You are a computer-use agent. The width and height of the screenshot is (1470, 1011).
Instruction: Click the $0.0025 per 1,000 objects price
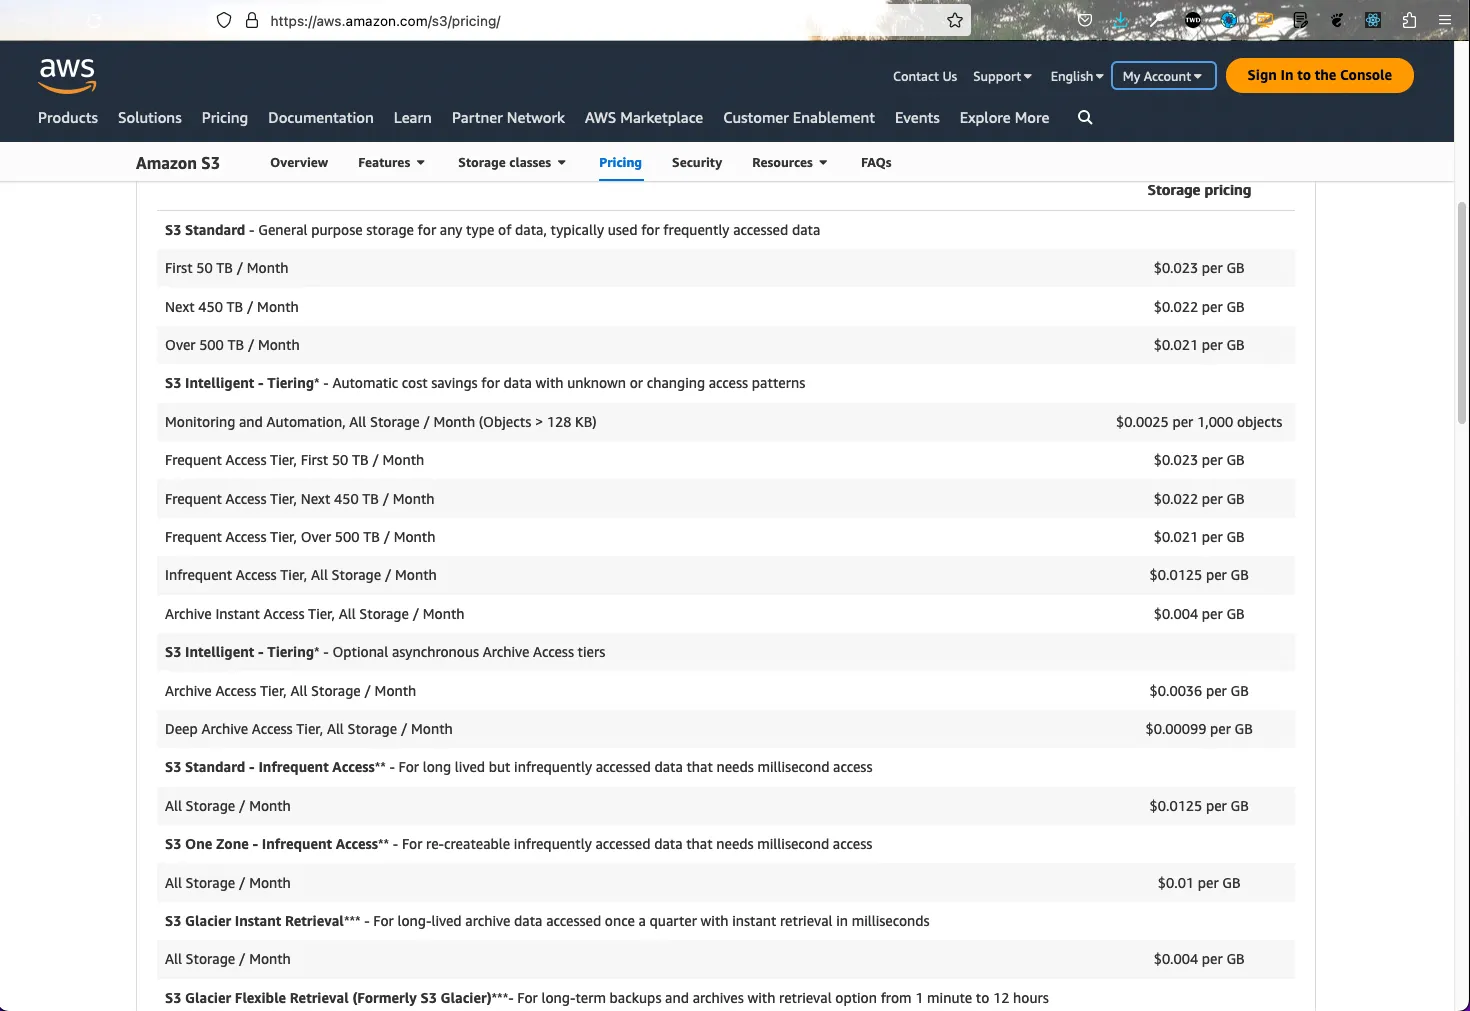click(x=1199, y=422)
